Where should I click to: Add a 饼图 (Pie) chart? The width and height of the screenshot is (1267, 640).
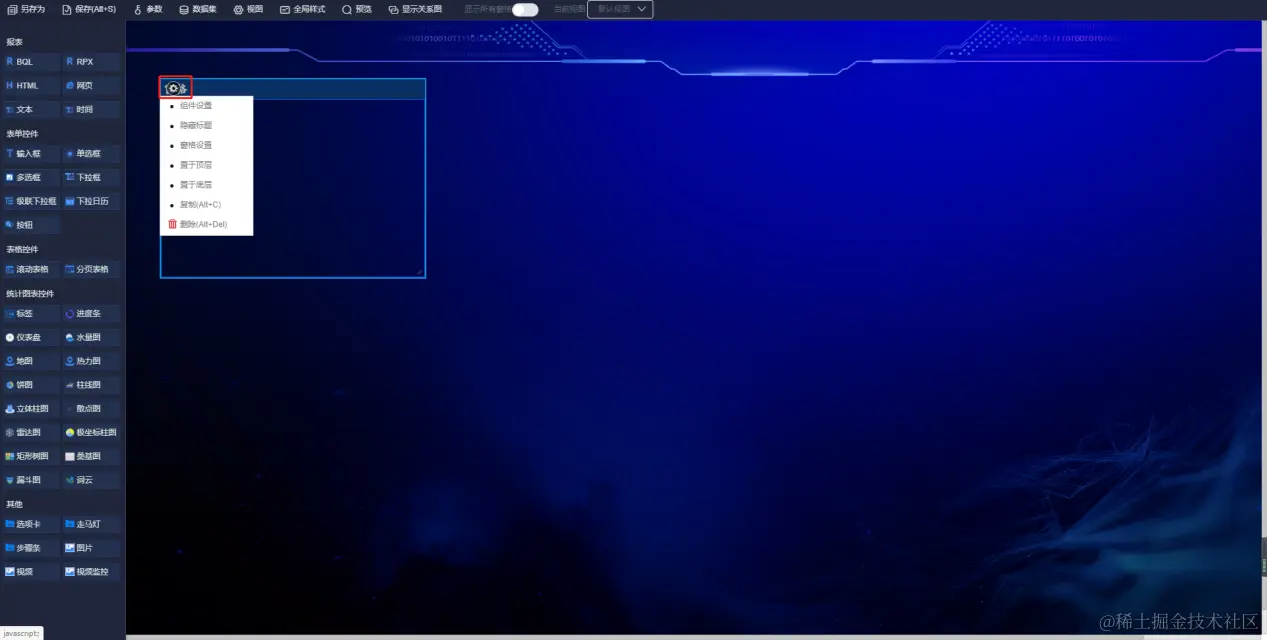pyautogui.click(x=31, y=385)
